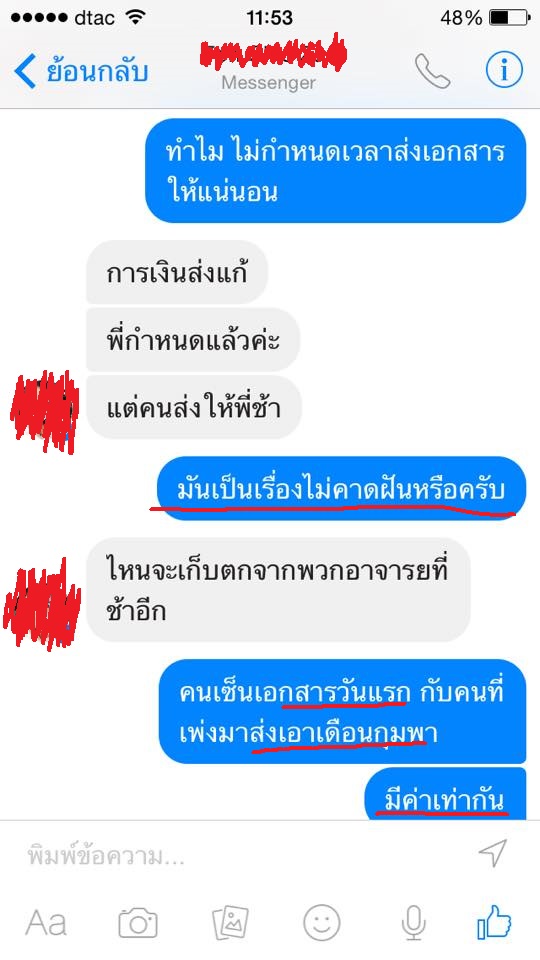Open the photo gallery icon
Screen dimensions: 540x960
(230, 923)
